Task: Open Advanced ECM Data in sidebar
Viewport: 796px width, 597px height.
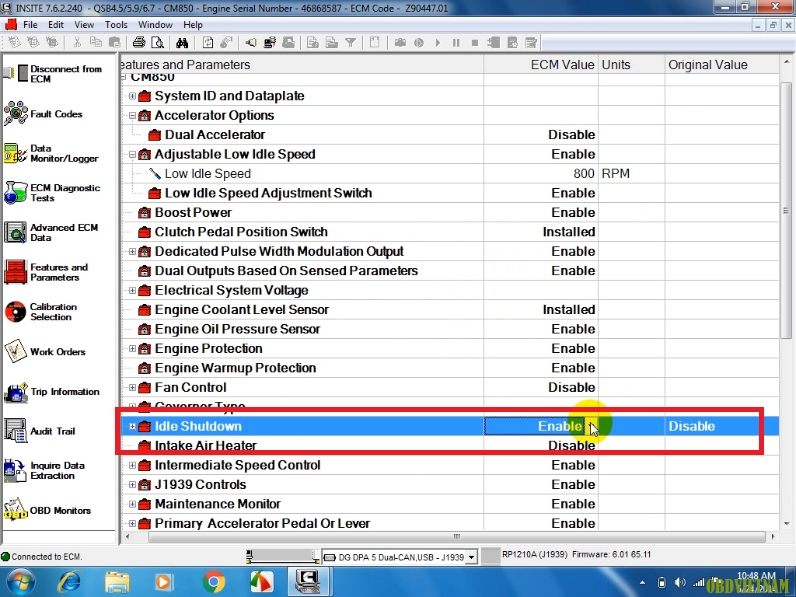Action: (51, 233)
